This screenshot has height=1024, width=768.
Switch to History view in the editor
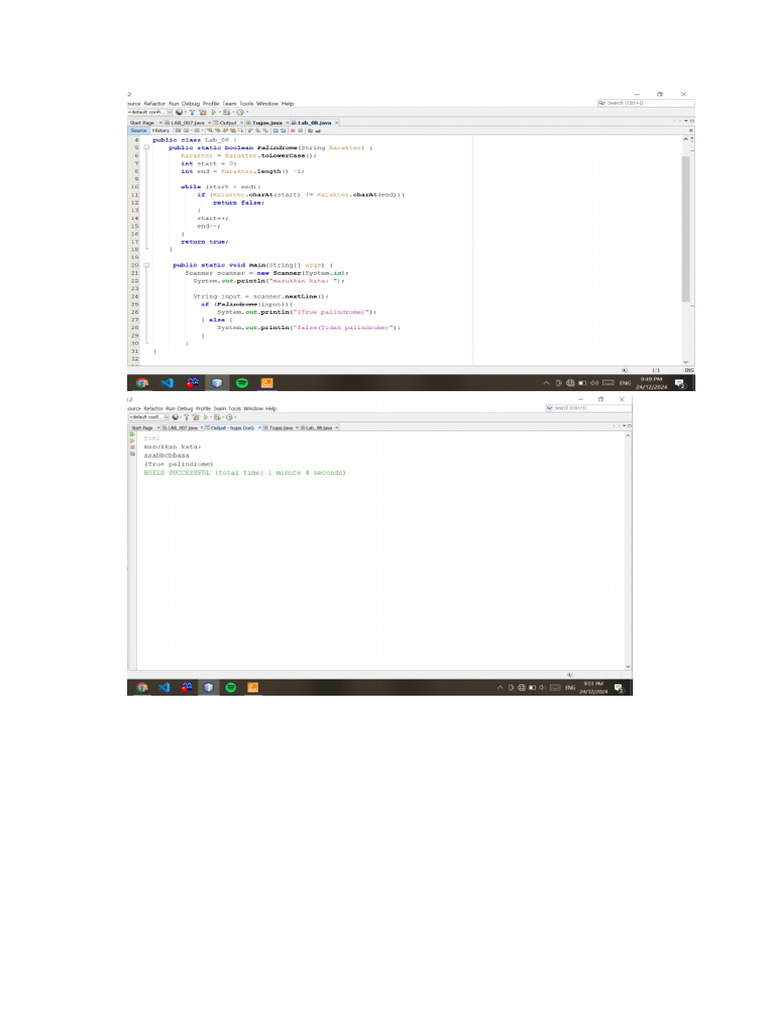(x=160, y=130)
